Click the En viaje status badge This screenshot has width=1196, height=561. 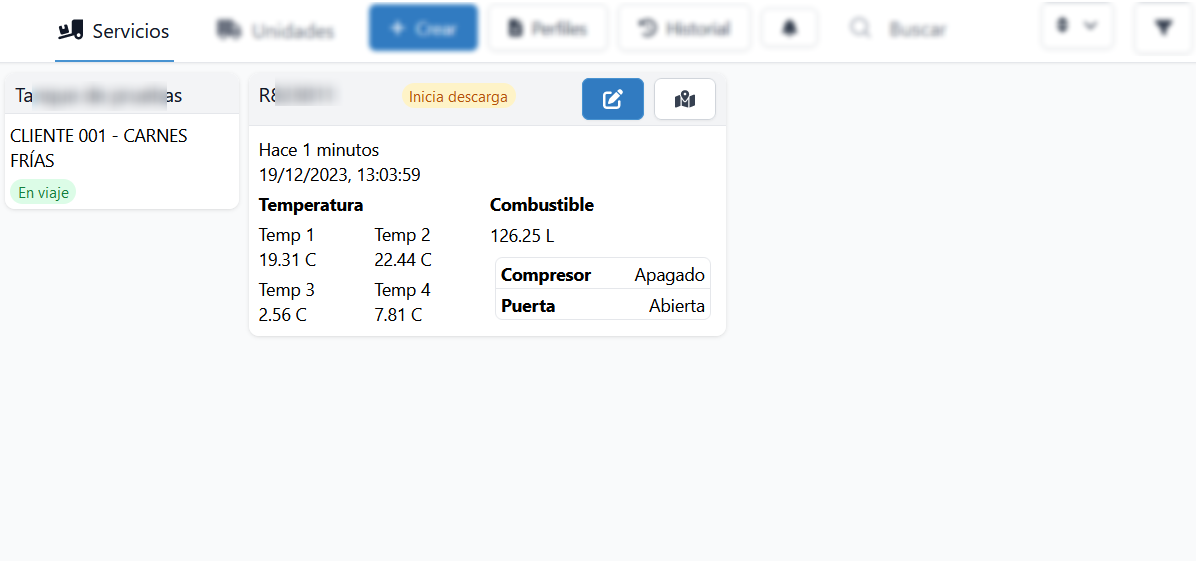43,193
